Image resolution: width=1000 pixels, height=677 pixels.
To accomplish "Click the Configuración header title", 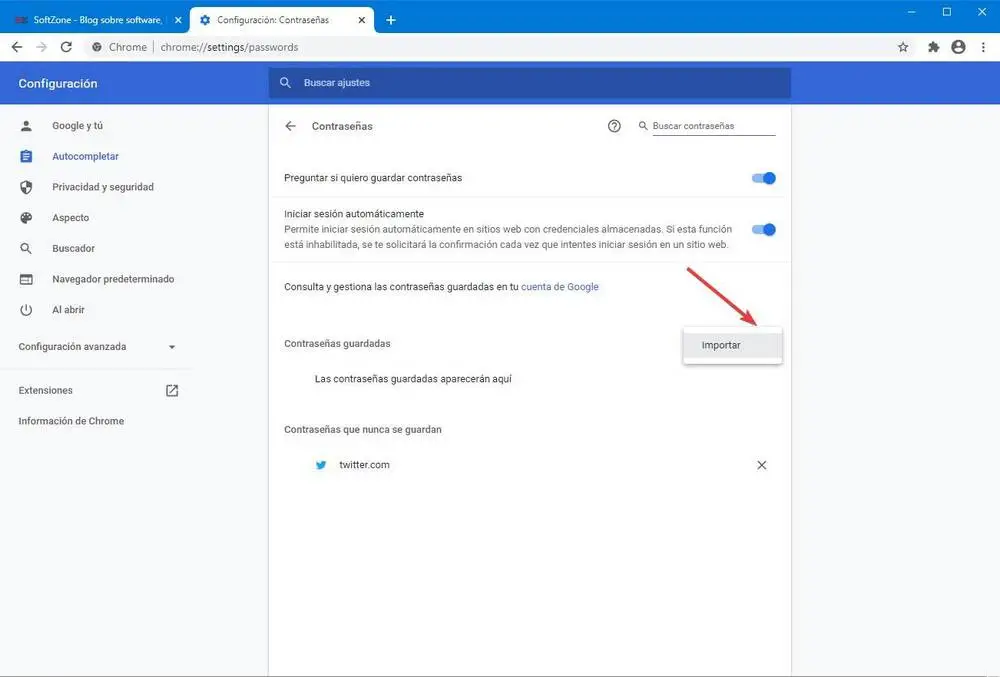I will 58,84.
